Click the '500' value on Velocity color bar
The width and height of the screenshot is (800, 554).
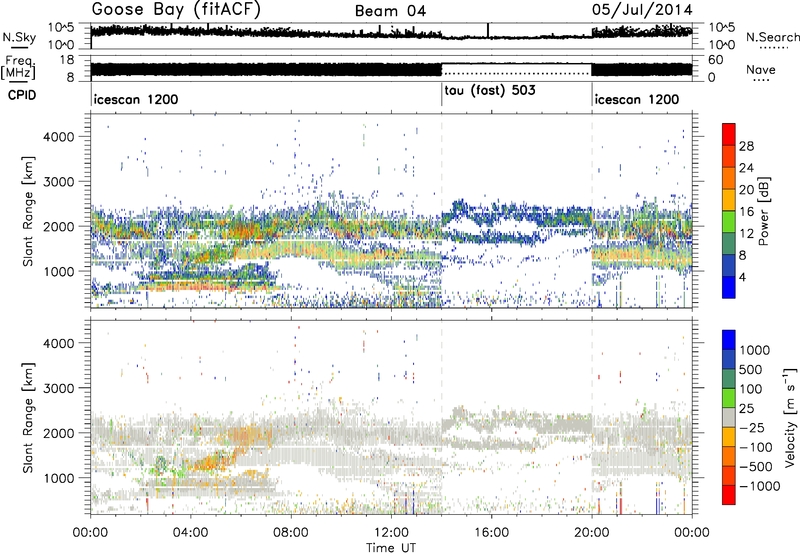click(751, 369)
